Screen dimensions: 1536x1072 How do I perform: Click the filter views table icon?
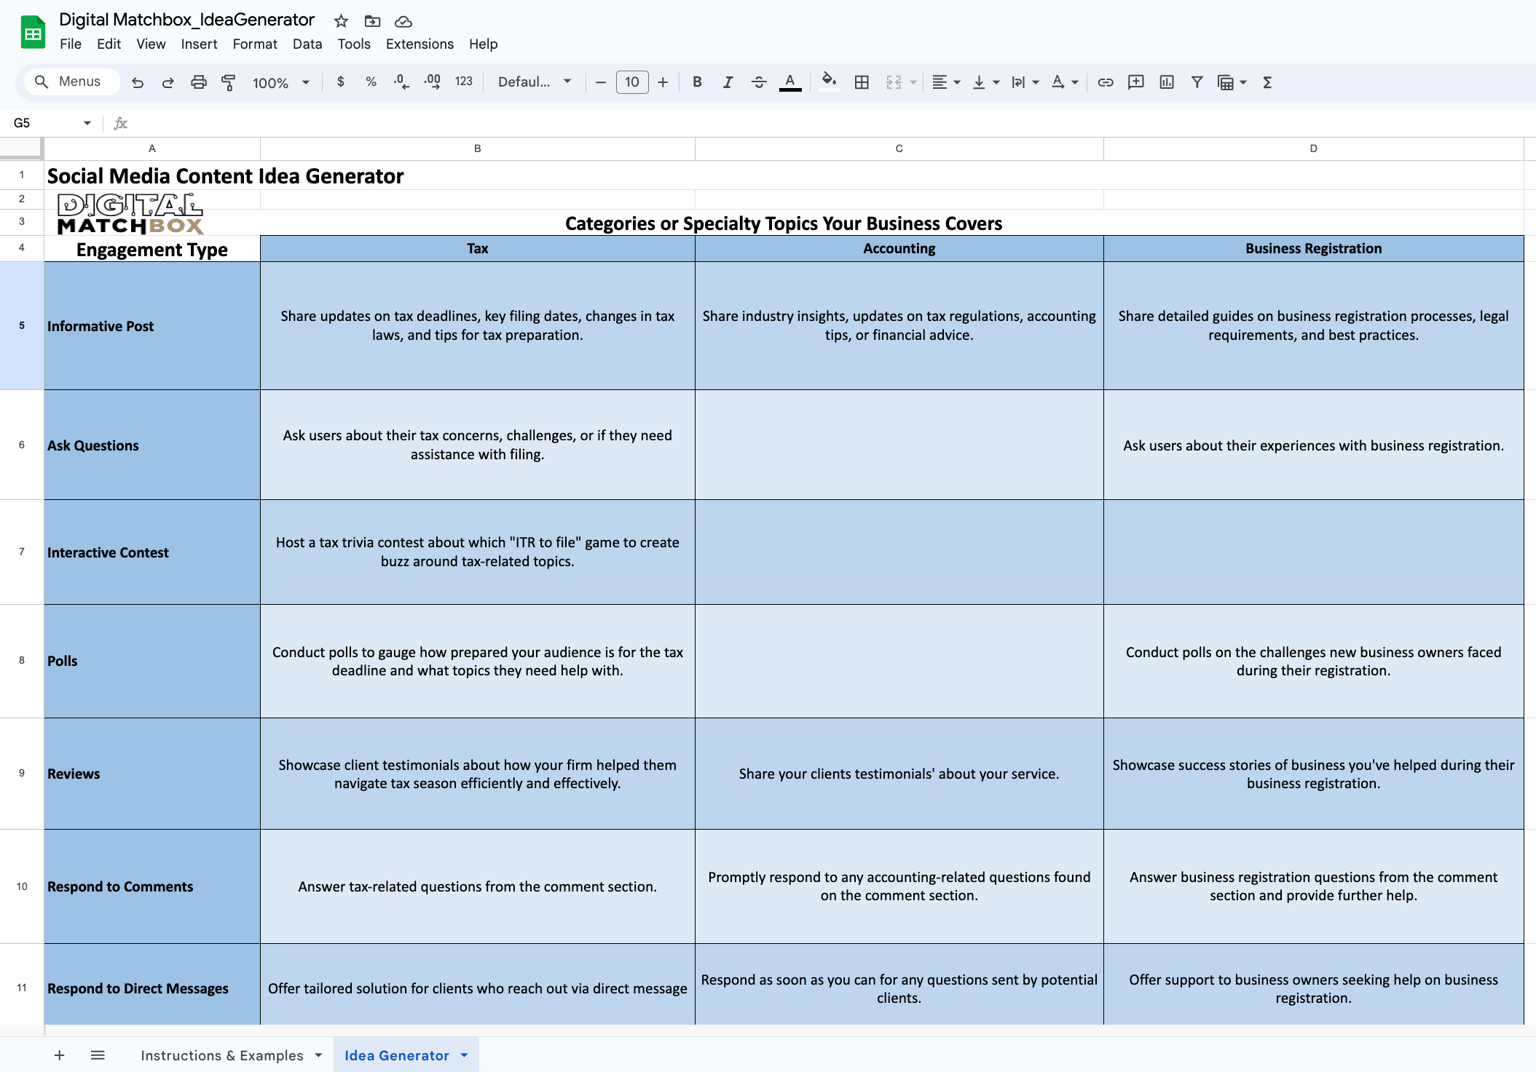1225,82
